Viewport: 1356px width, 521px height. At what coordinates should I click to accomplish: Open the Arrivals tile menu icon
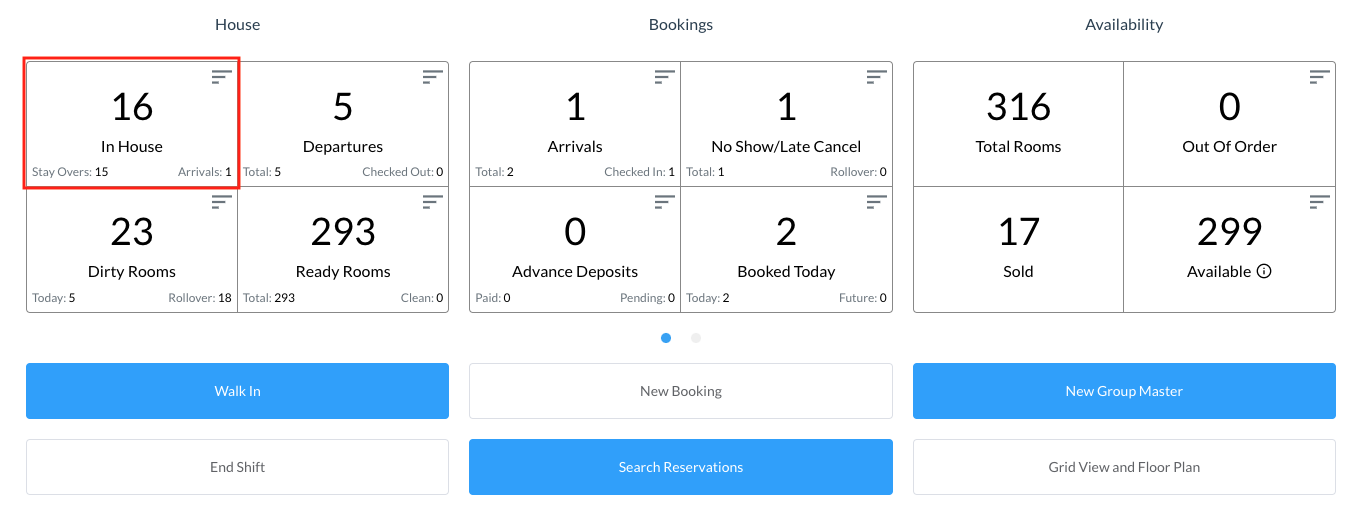click(664, 77)
